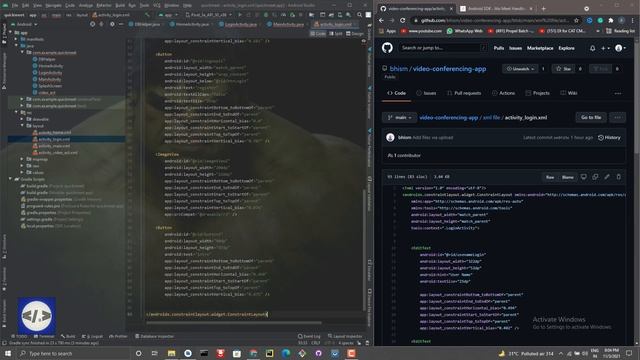Open Project panel settings gear
This screenshot has height=360, width=640.
coord(112,24)
